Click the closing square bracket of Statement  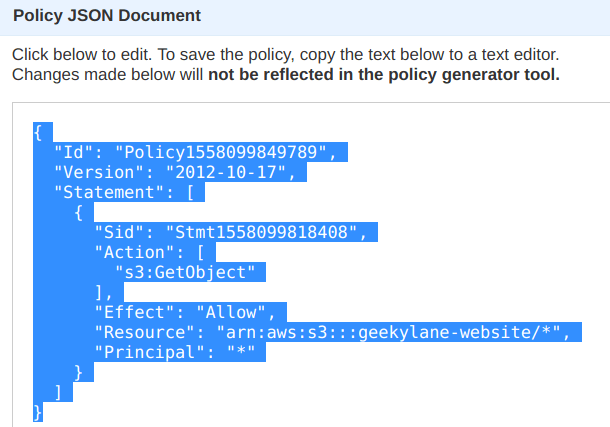coord(58,392)
